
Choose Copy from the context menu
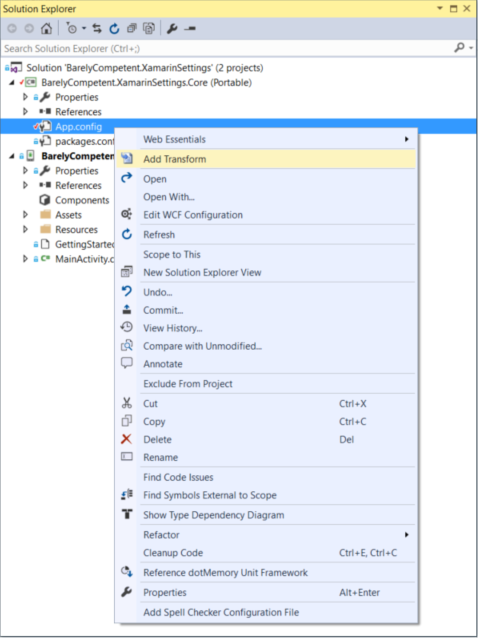pos(266,422)
